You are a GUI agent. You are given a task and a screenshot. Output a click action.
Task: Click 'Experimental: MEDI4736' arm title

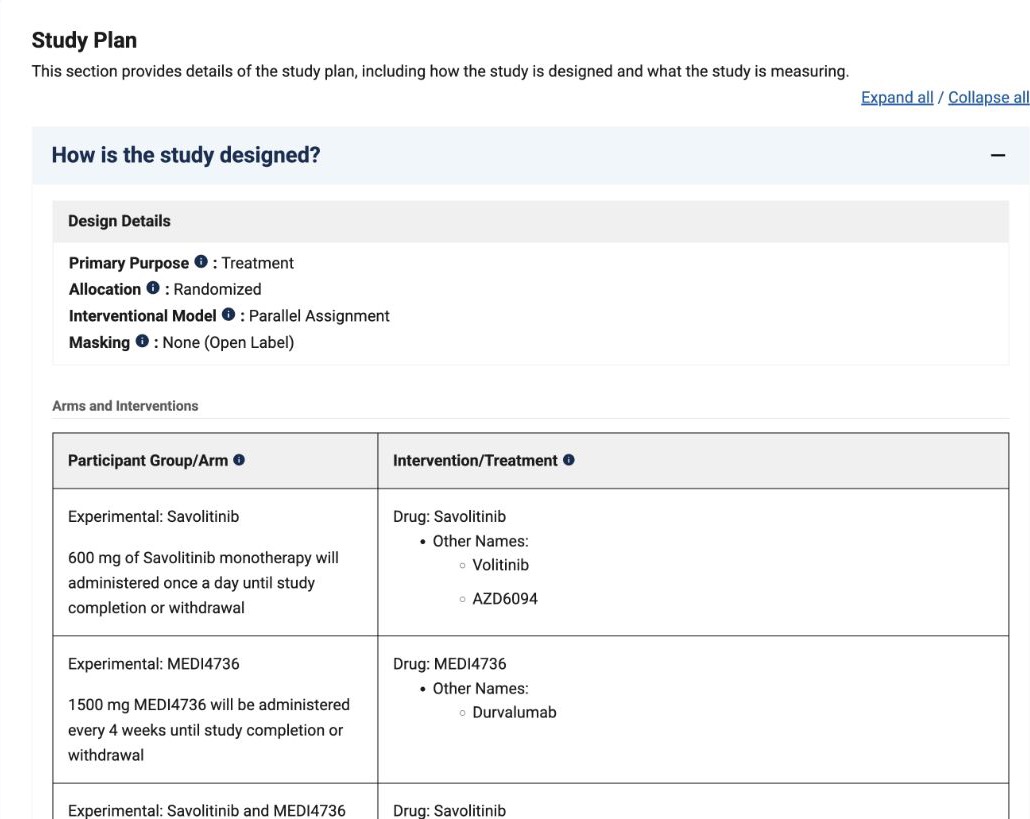[153, 663]
